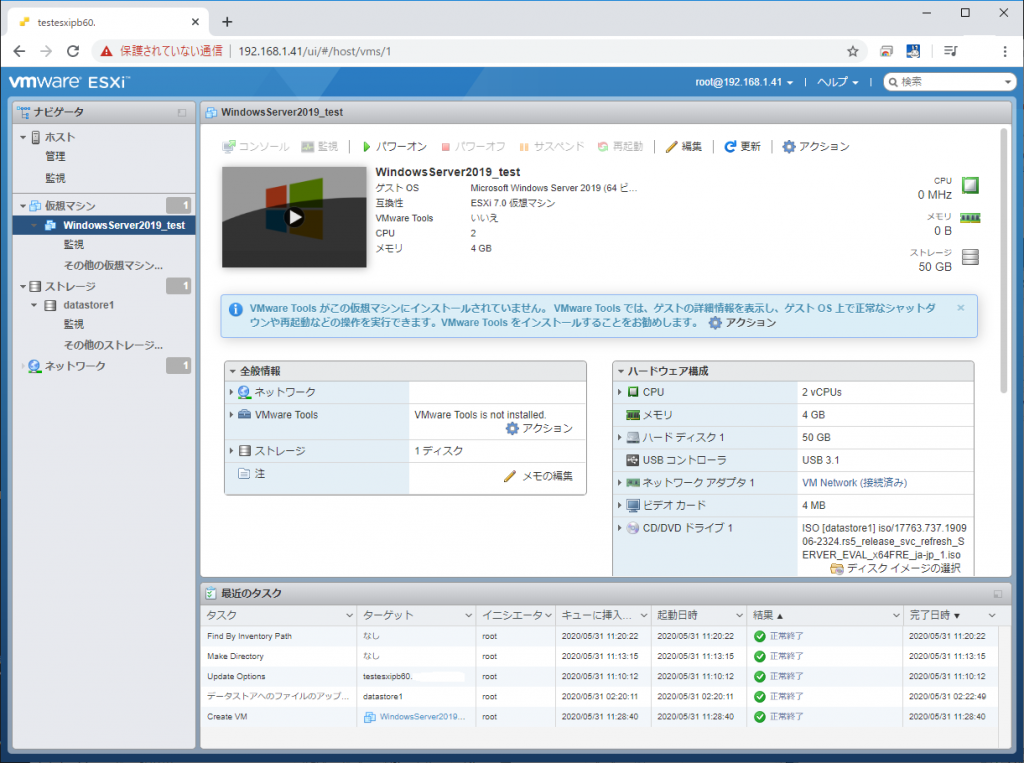Open the Help menu
The height and width of the screenshot is (763, 1024).
[x=837, y=82]
